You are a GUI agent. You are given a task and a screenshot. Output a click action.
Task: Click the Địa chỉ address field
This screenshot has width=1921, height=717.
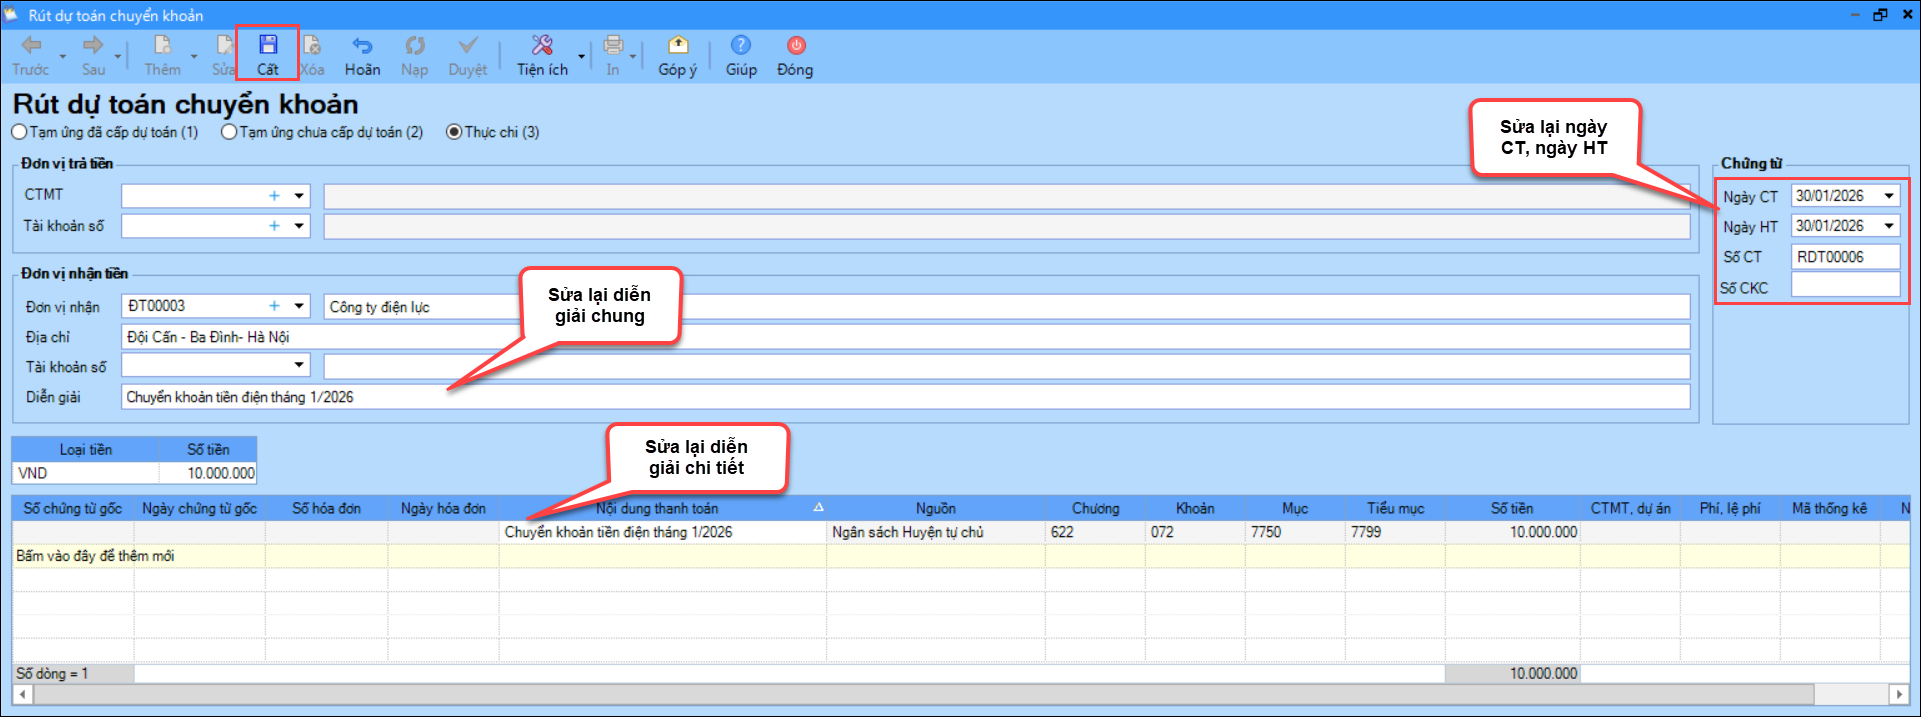(905, 337)
